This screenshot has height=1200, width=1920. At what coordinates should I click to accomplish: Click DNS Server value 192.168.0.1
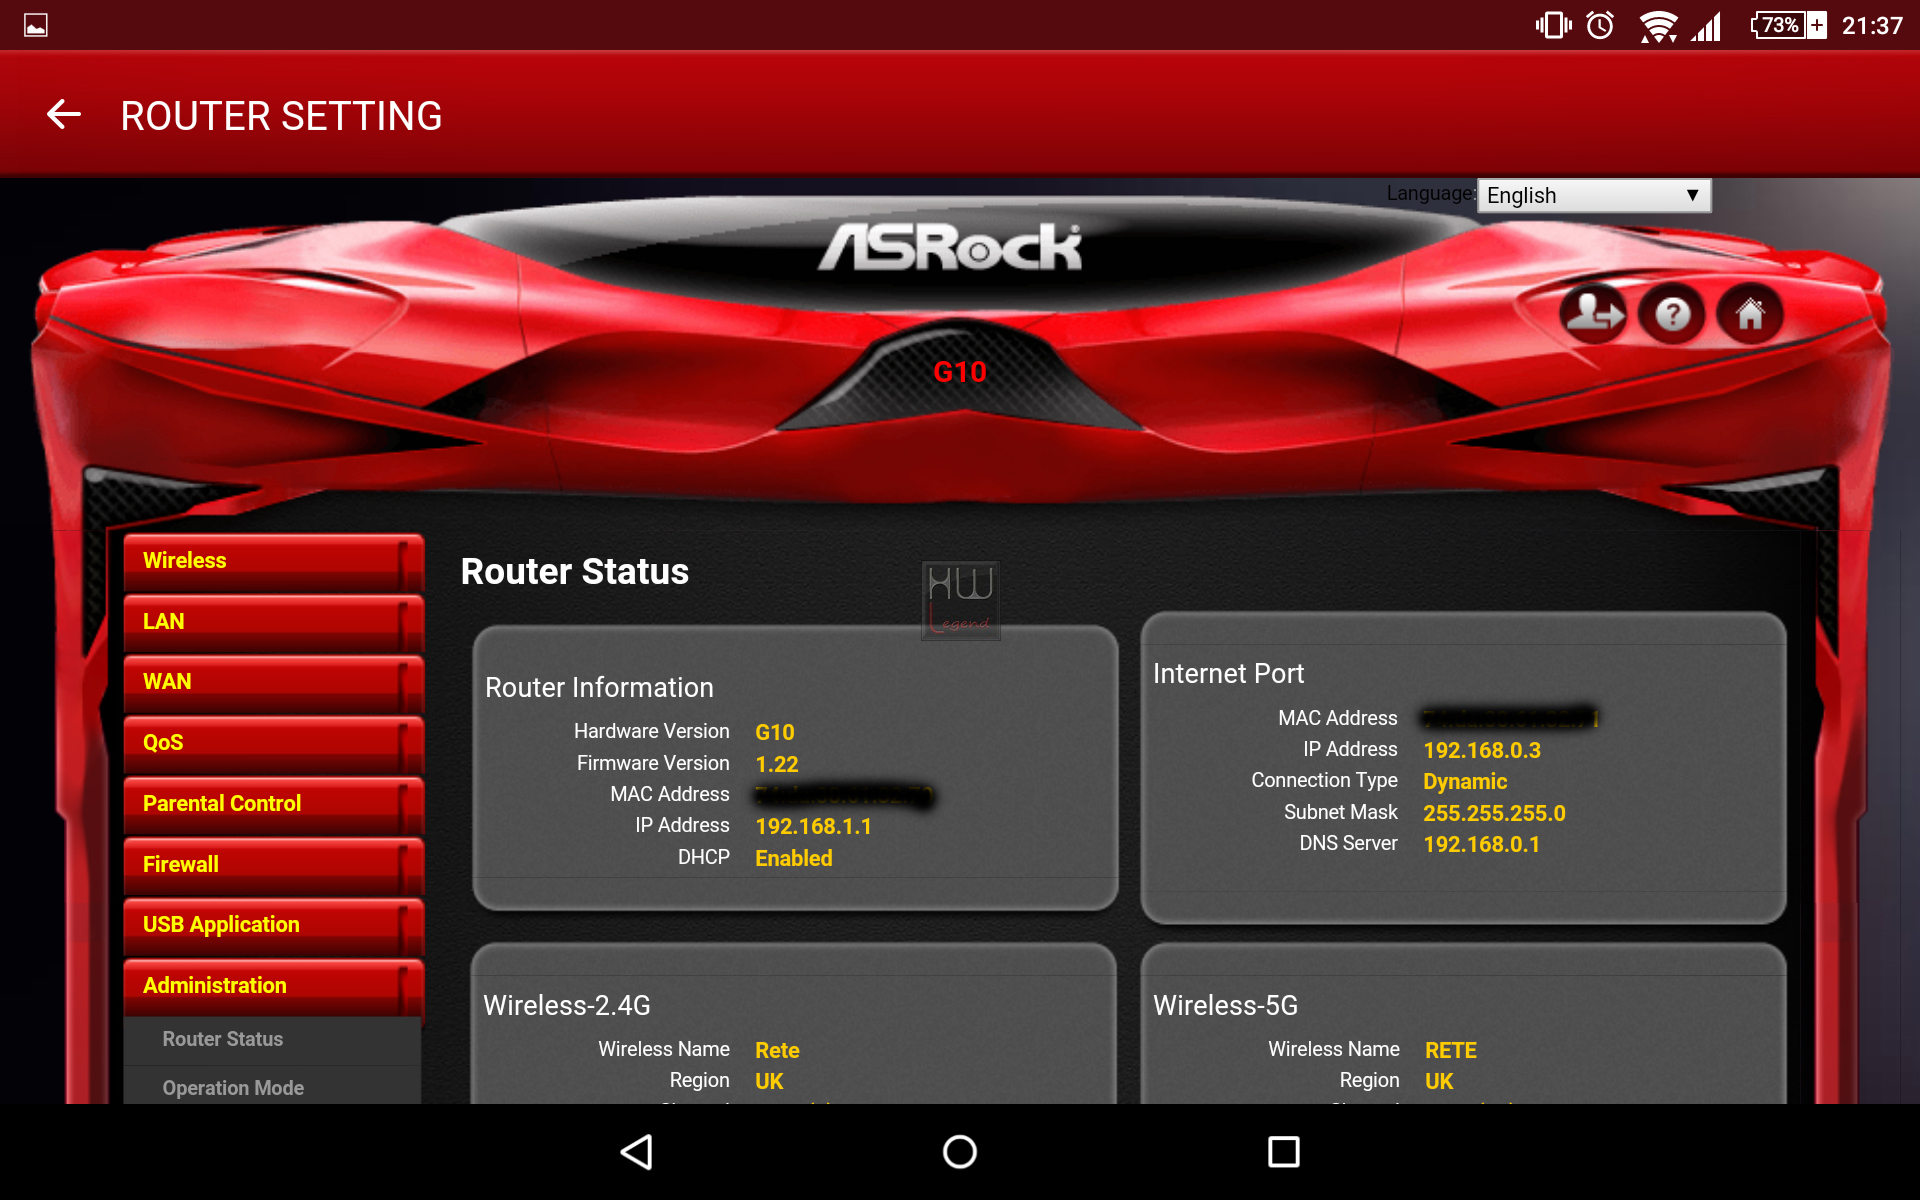pos(1481,844)
